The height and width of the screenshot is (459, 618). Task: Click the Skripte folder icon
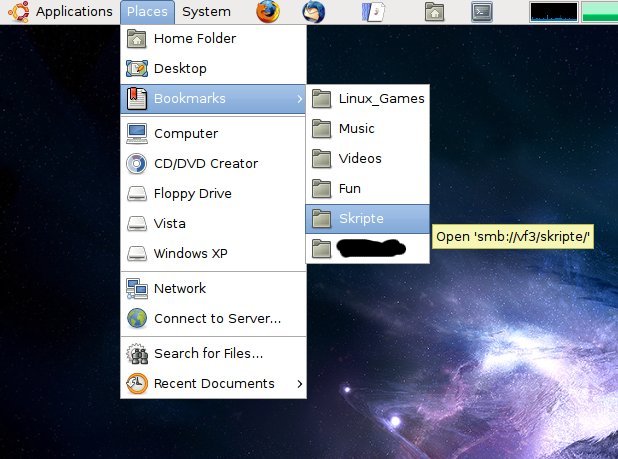click(321, 218)
